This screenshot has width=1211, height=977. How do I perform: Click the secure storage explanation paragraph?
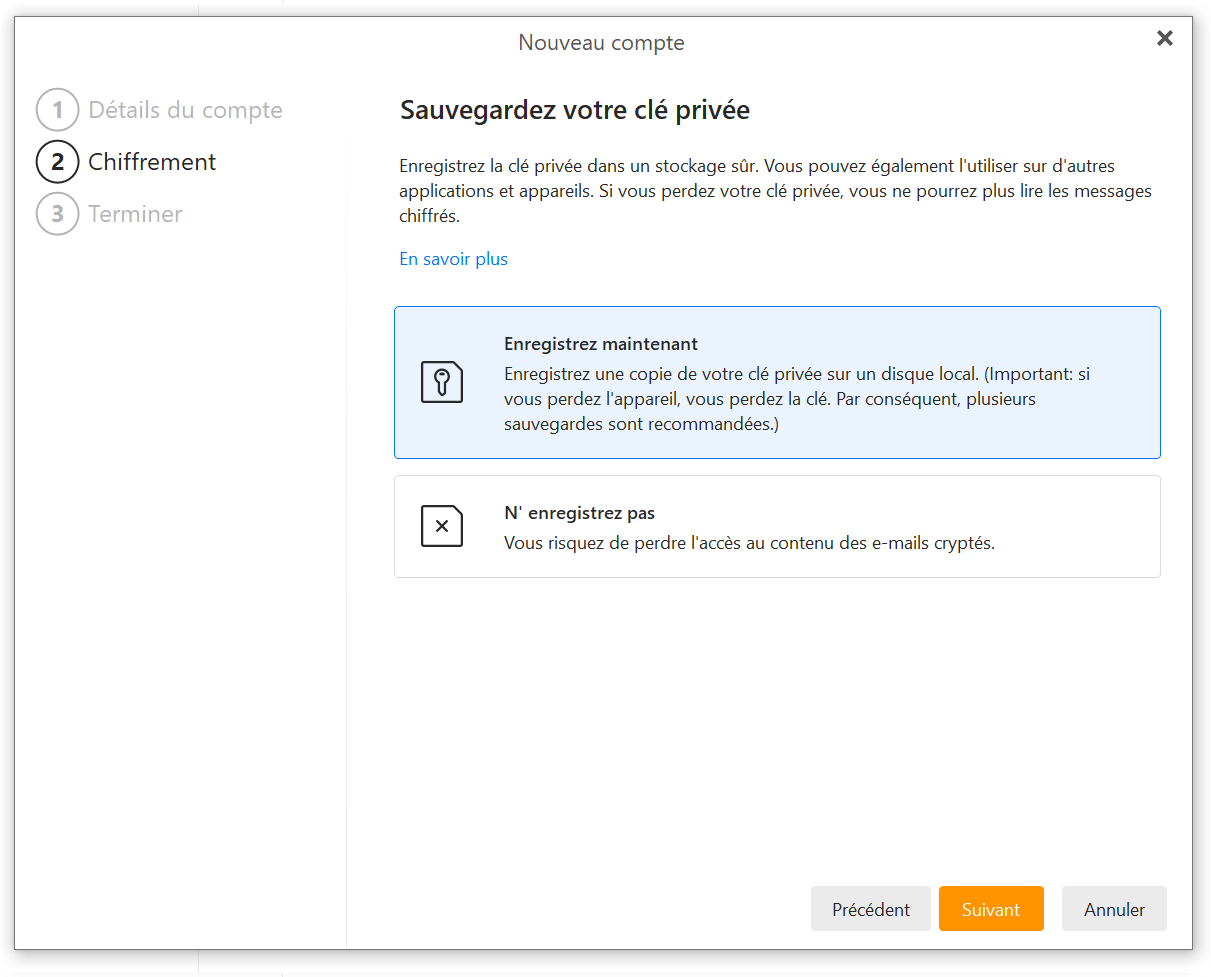point(775,190)
